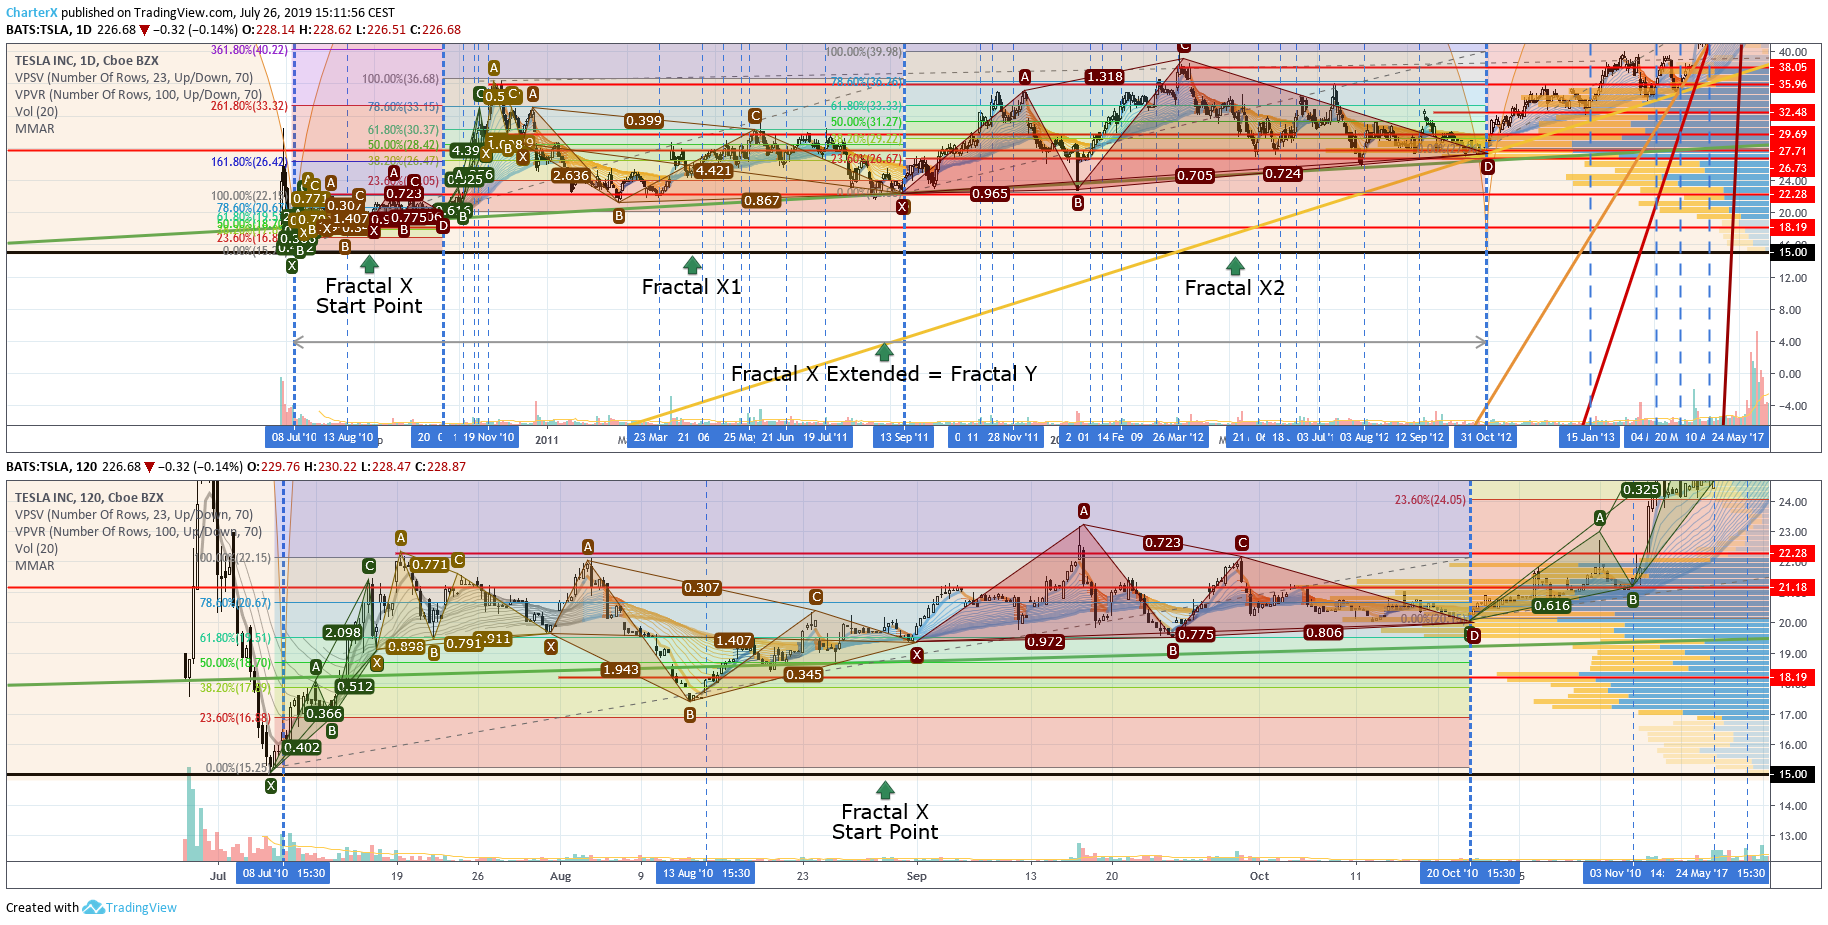Click the 261.80%(33.32) Fibonacci level label
The height and width of the screenshot is (925, 1828).
pyautogui.click(x=249, y=106)
